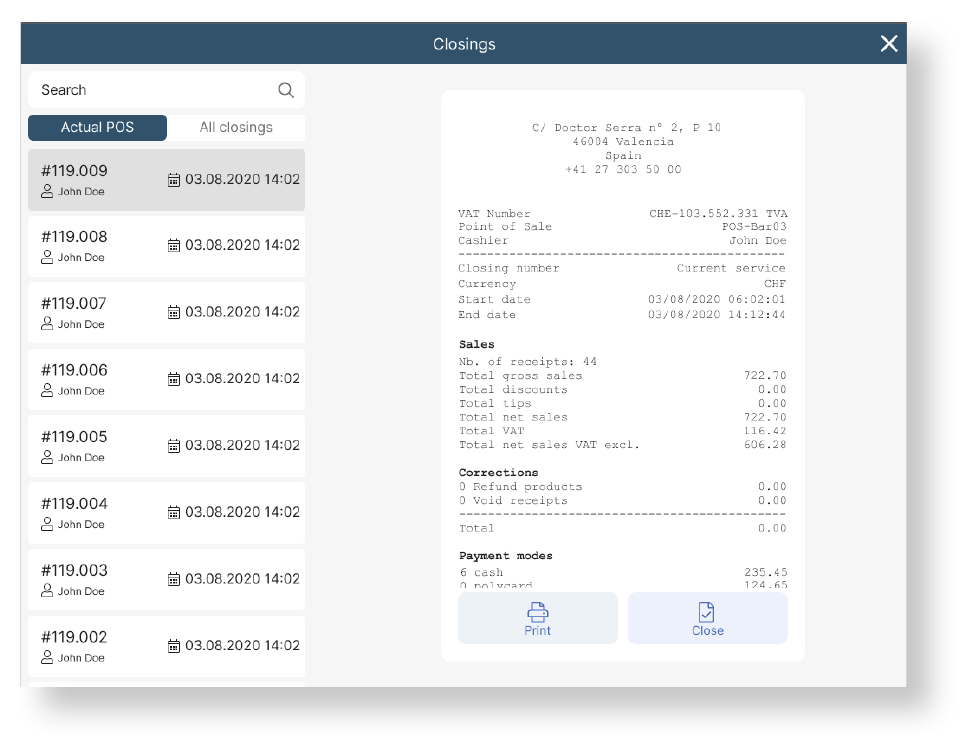969x751 pixels.
Task: Click user icon under closing #119.005
Action: [x=47, y=457]
